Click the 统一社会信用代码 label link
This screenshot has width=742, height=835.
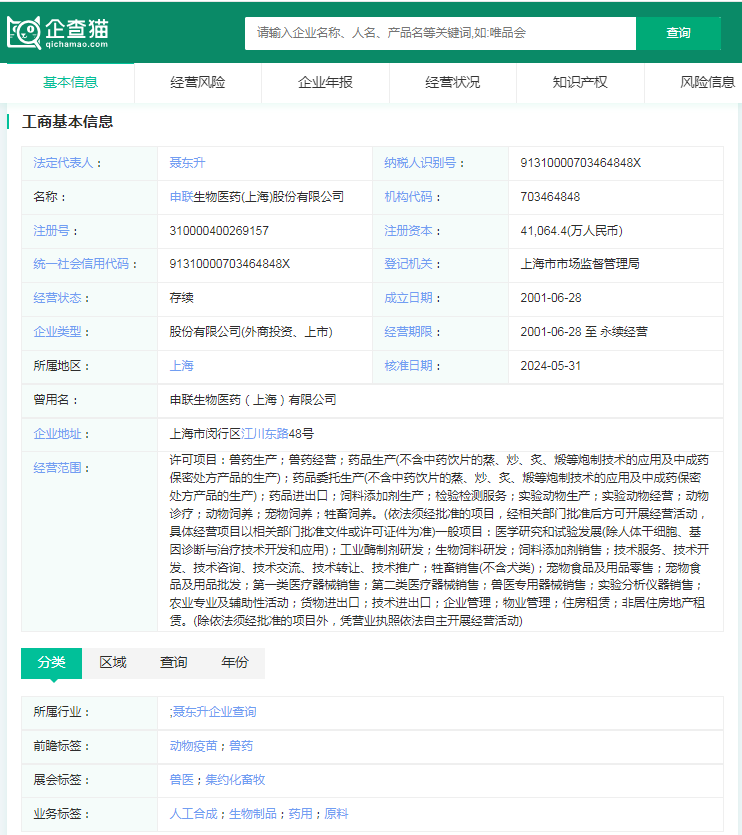tap(81, 264)
